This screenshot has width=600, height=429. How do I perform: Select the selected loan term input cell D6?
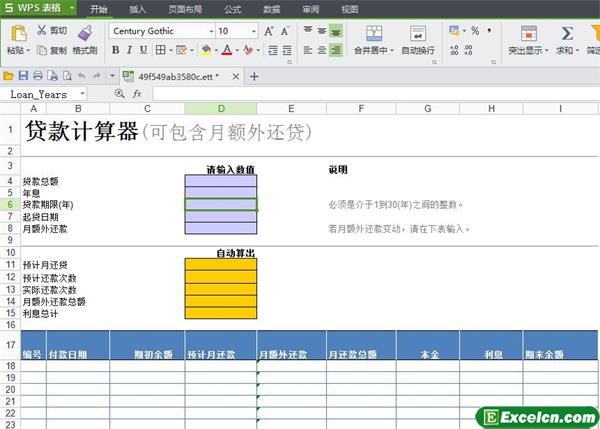pos(220,204)
